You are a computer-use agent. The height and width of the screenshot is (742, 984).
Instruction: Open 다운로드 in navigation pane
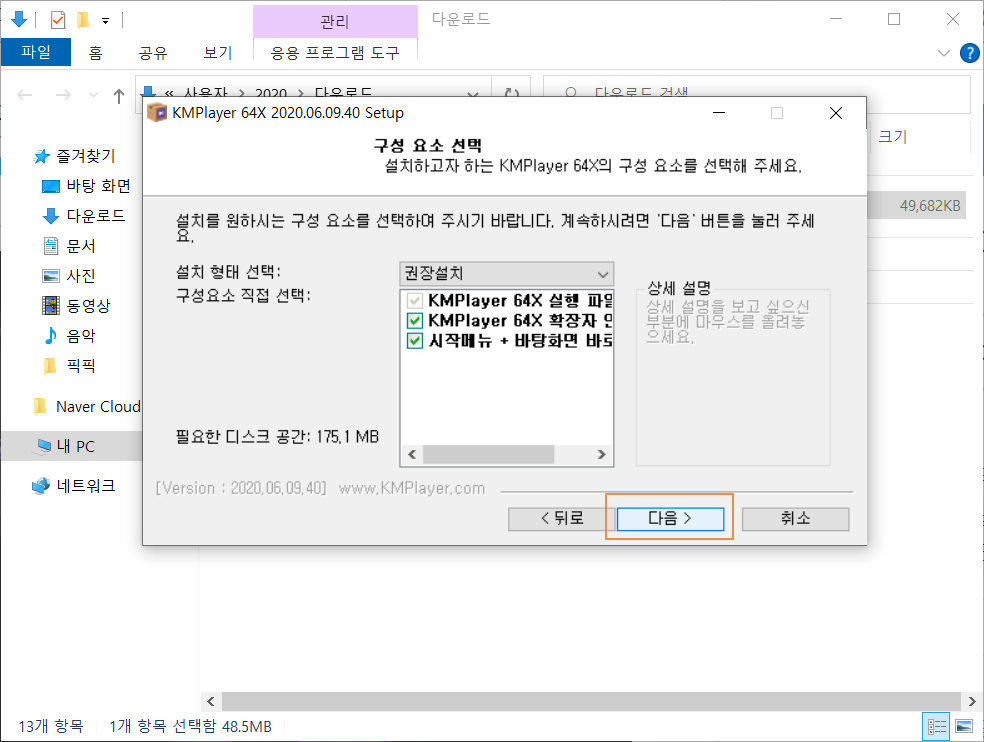click(96, 216)
